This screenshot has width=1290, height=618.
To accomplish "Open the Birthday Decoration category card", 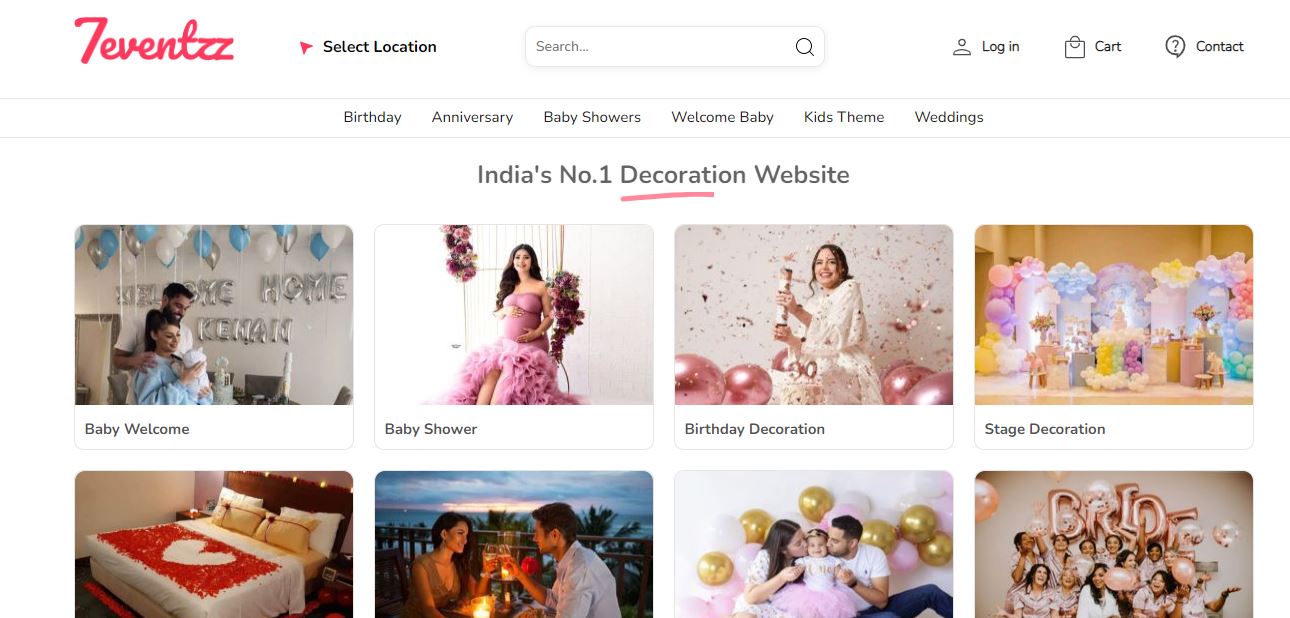I will pos(814,337).
